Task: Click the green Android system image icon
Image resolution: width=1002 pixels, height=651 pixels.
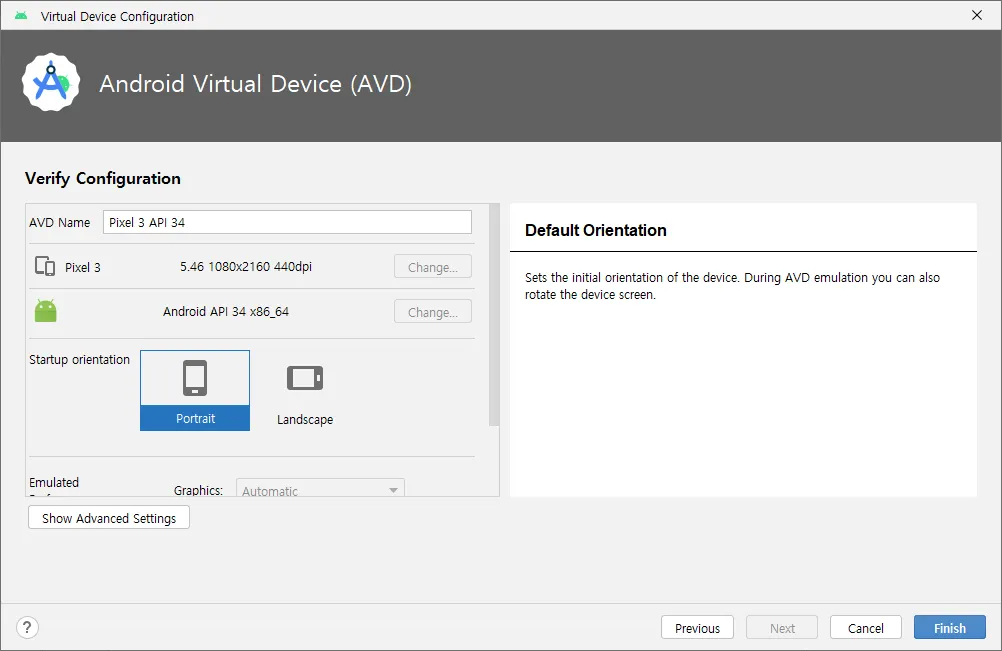Action: [45, 310]
